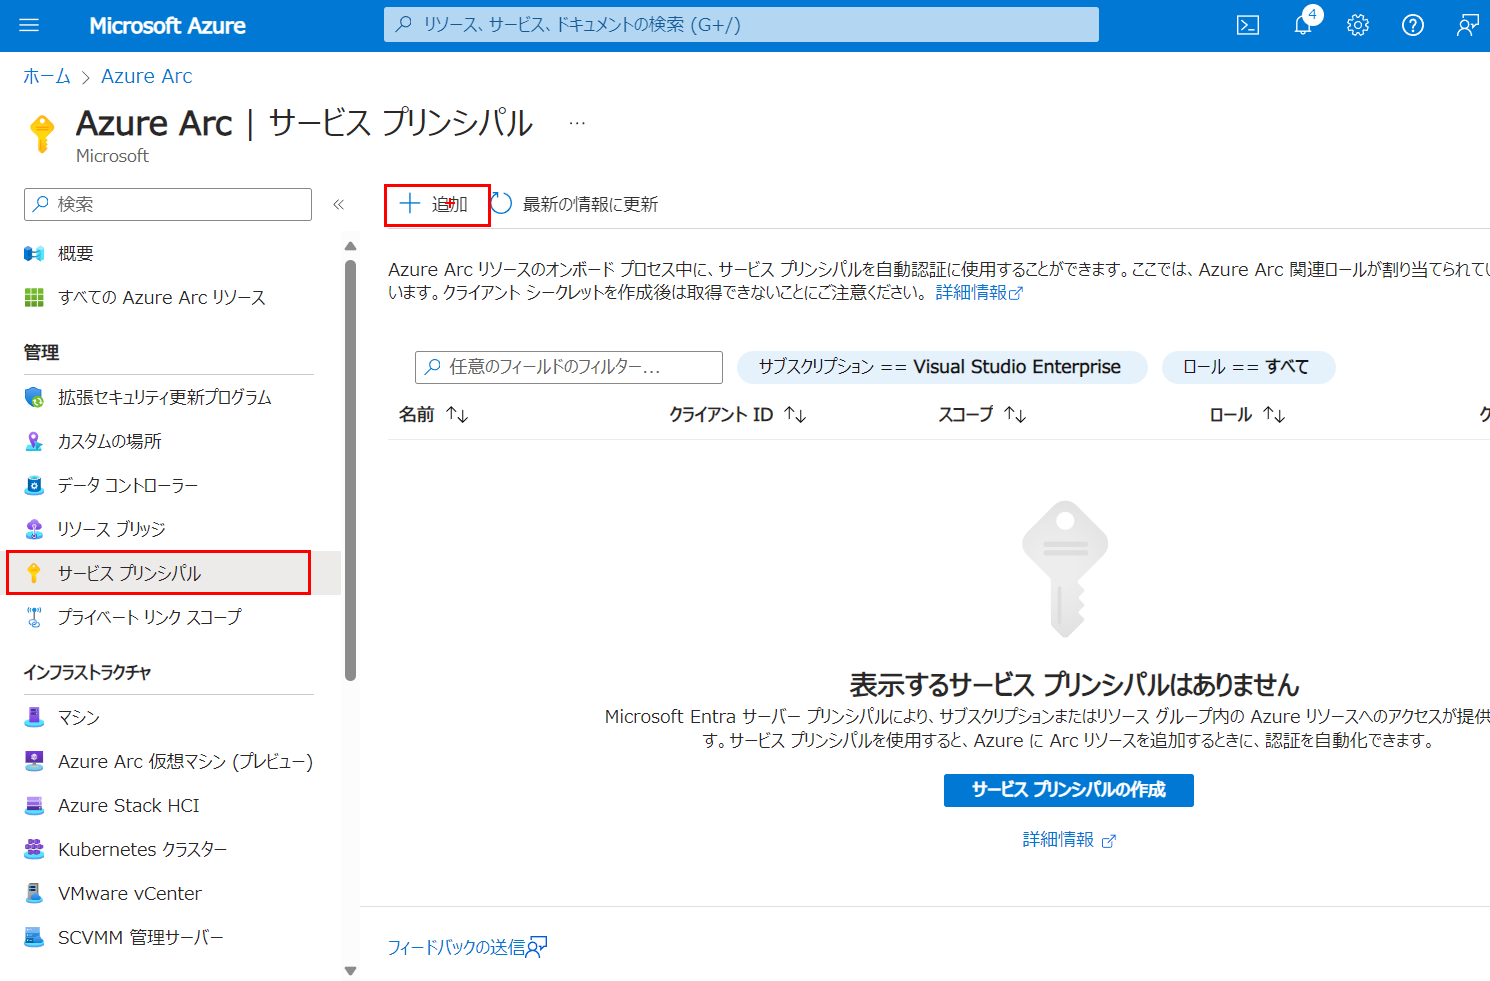Open the notifications bell
This screenshot has height=981, width=1490.
(1303, 25)
